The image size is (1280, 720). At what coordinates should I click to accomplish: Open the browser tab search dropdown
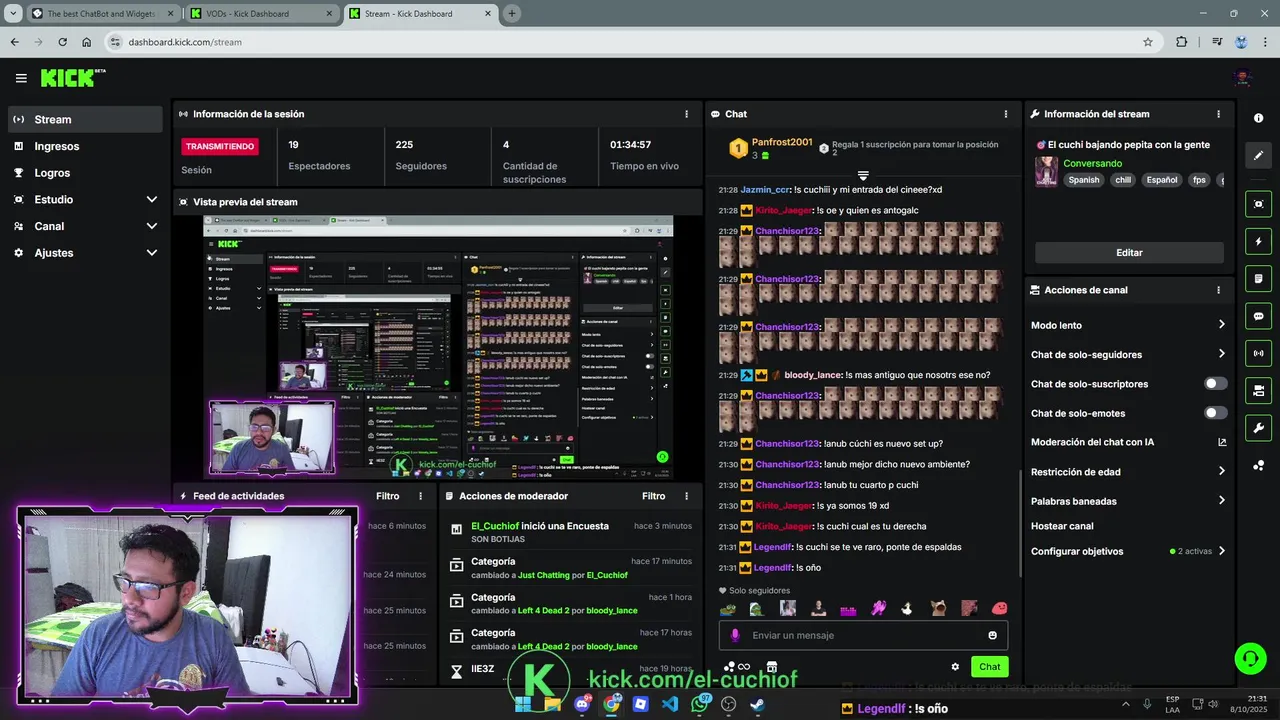[13, 13]
